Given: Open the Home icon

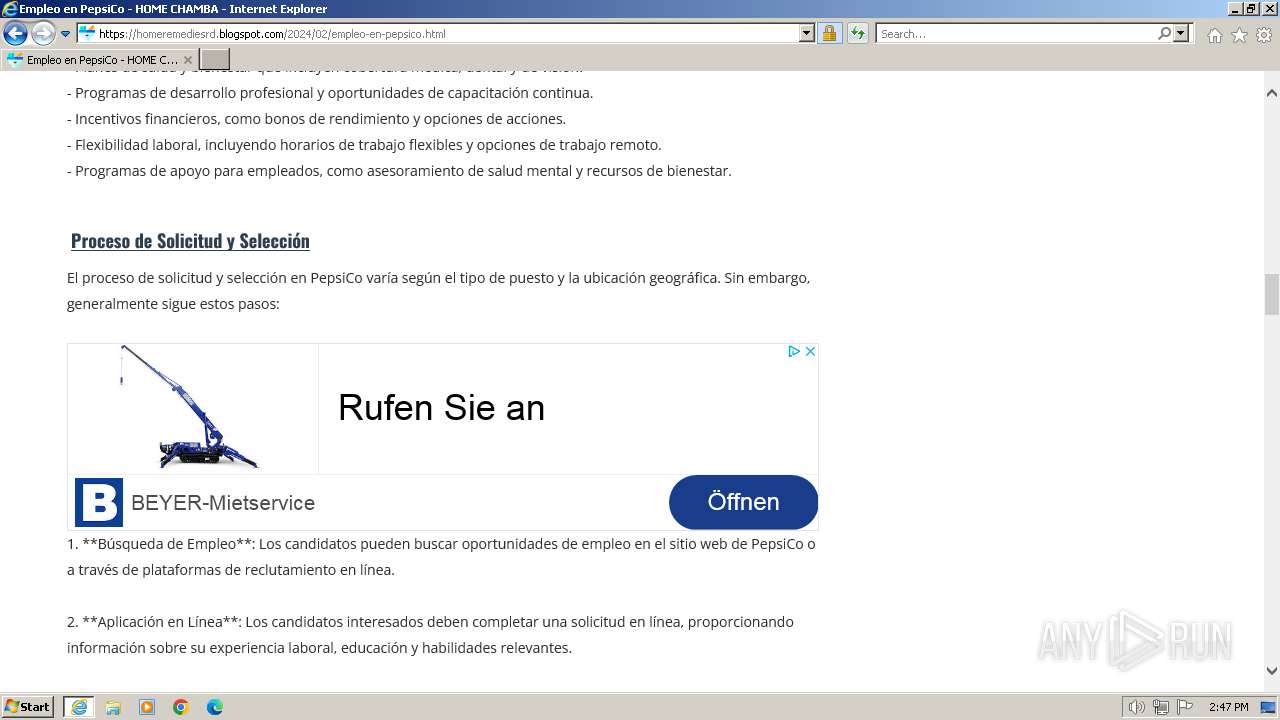Looking at the screenshot, I should [1214, 35].
